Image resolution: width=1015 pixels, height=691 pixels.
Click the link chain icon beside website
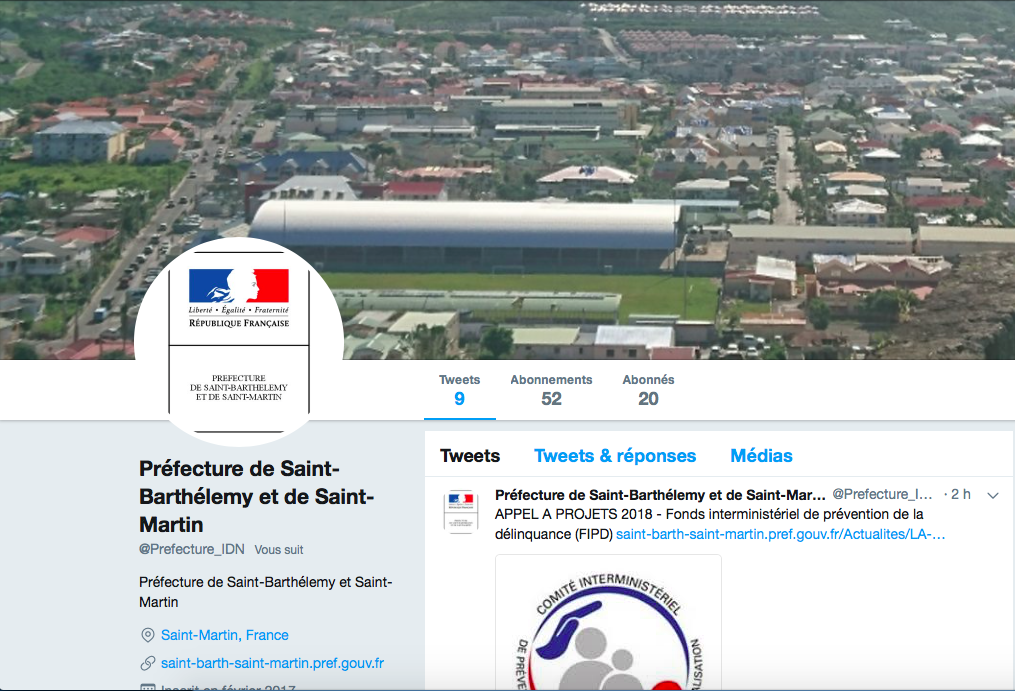click(x=148, y=663)
